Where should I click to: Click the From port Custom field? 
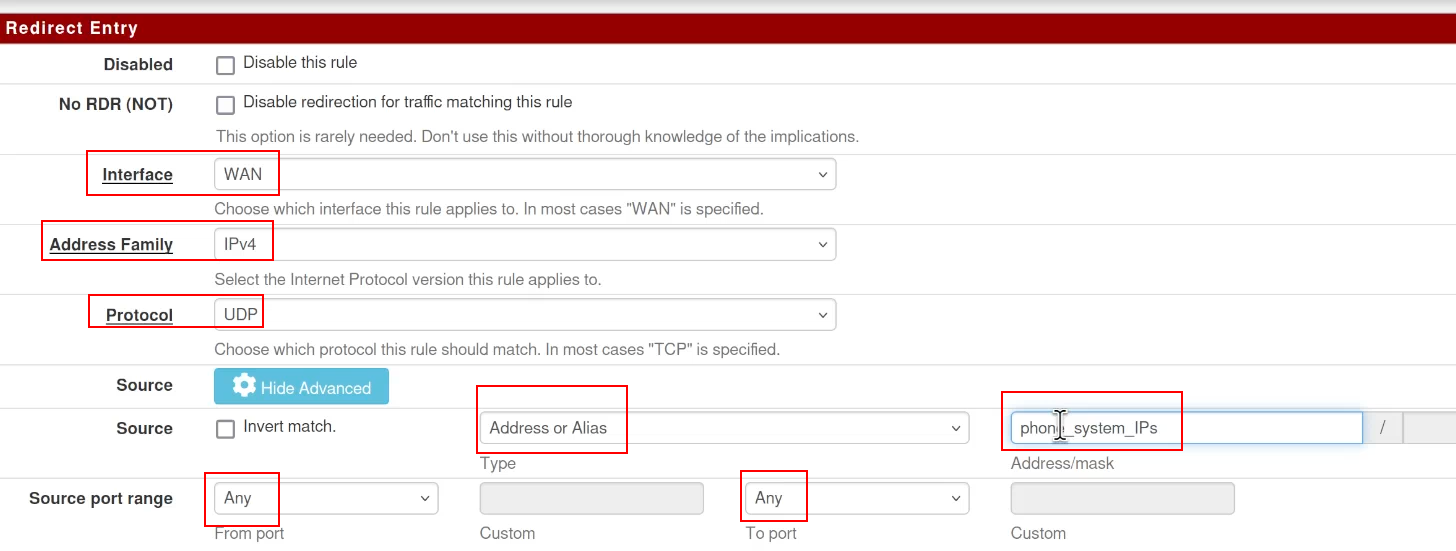592,498
